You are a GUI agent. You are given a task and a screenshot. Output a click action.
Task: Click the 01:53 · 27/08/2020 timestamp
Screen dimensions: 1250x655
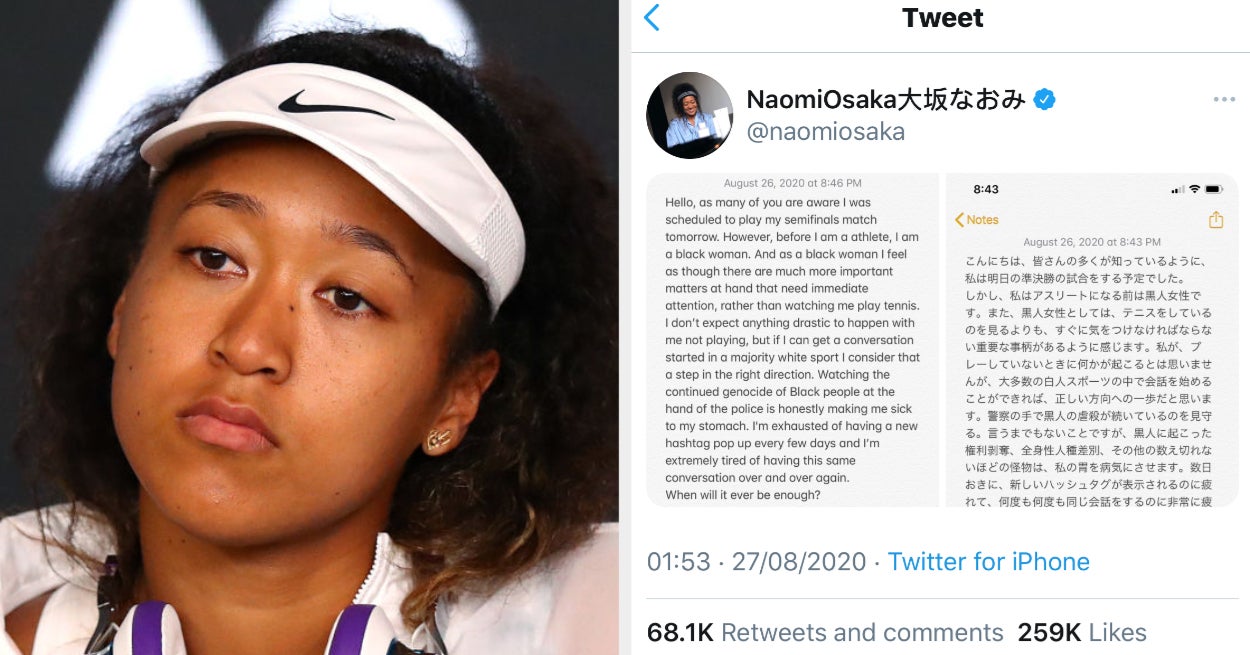coord(756,562)
